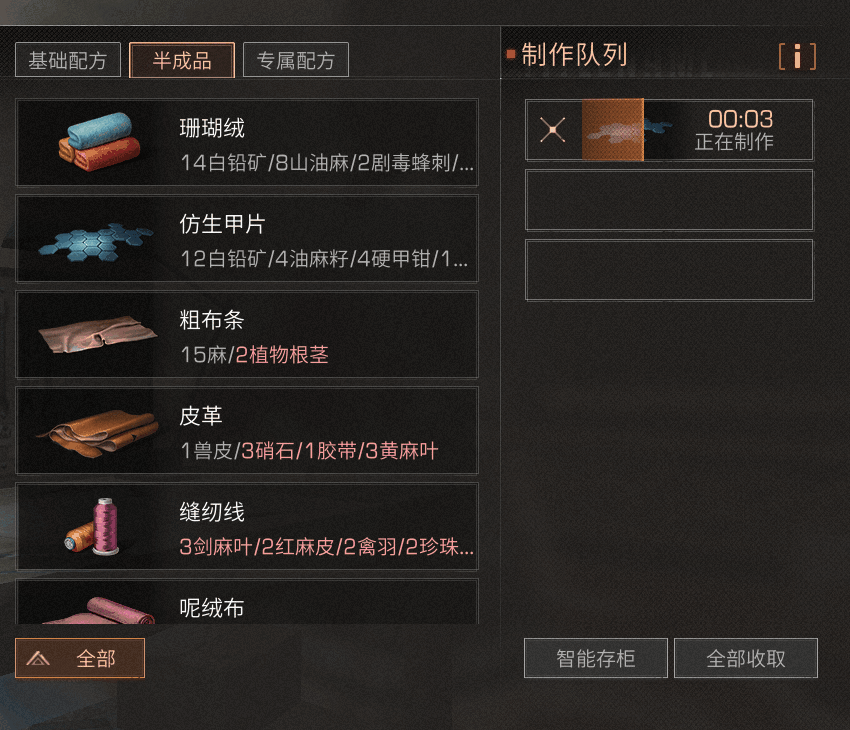Open the 智能存柜 storage button
Viewport: 850px width, 730px height.
[x=595, y=658]
